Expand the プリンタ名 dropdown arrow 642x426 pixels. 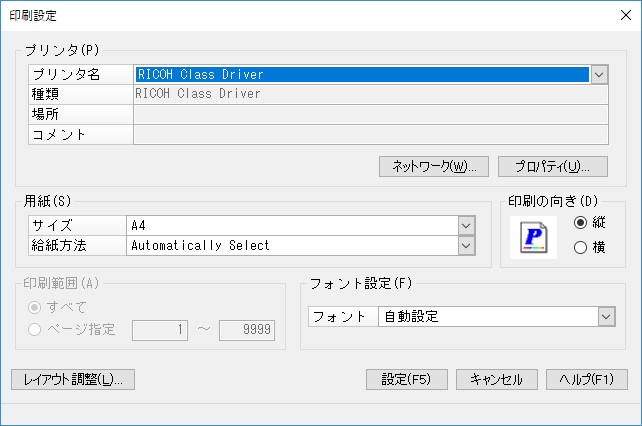(x=599, y=75)
